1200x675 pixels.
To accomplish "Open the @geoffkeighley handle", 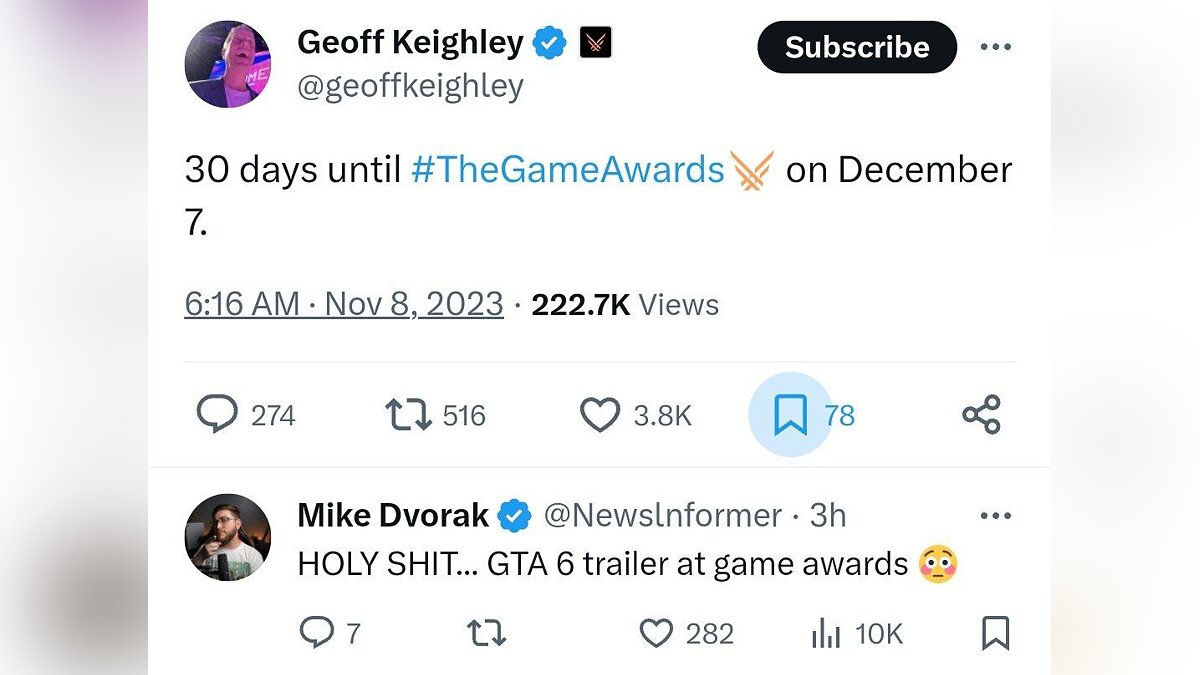I will click(410, 86).
